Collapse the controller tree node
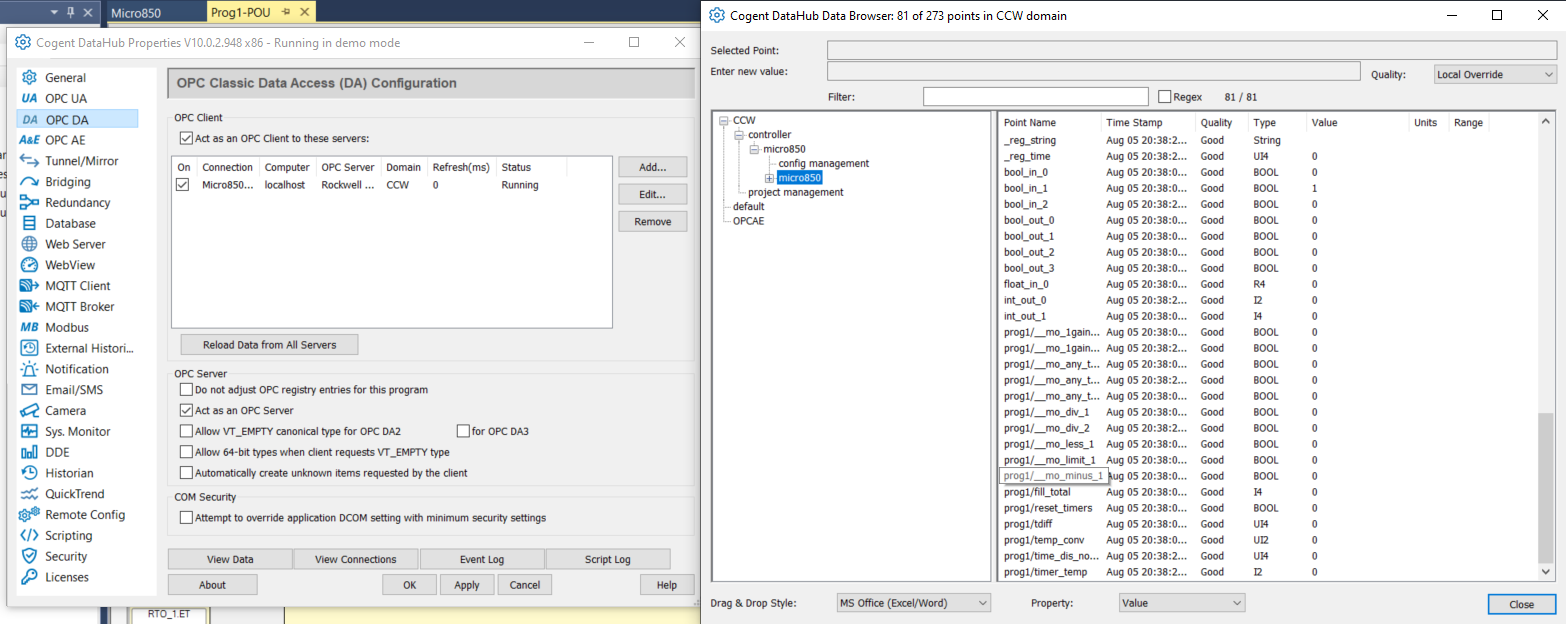The width and height of the screenshot is (1566, 624). (740, 135)
